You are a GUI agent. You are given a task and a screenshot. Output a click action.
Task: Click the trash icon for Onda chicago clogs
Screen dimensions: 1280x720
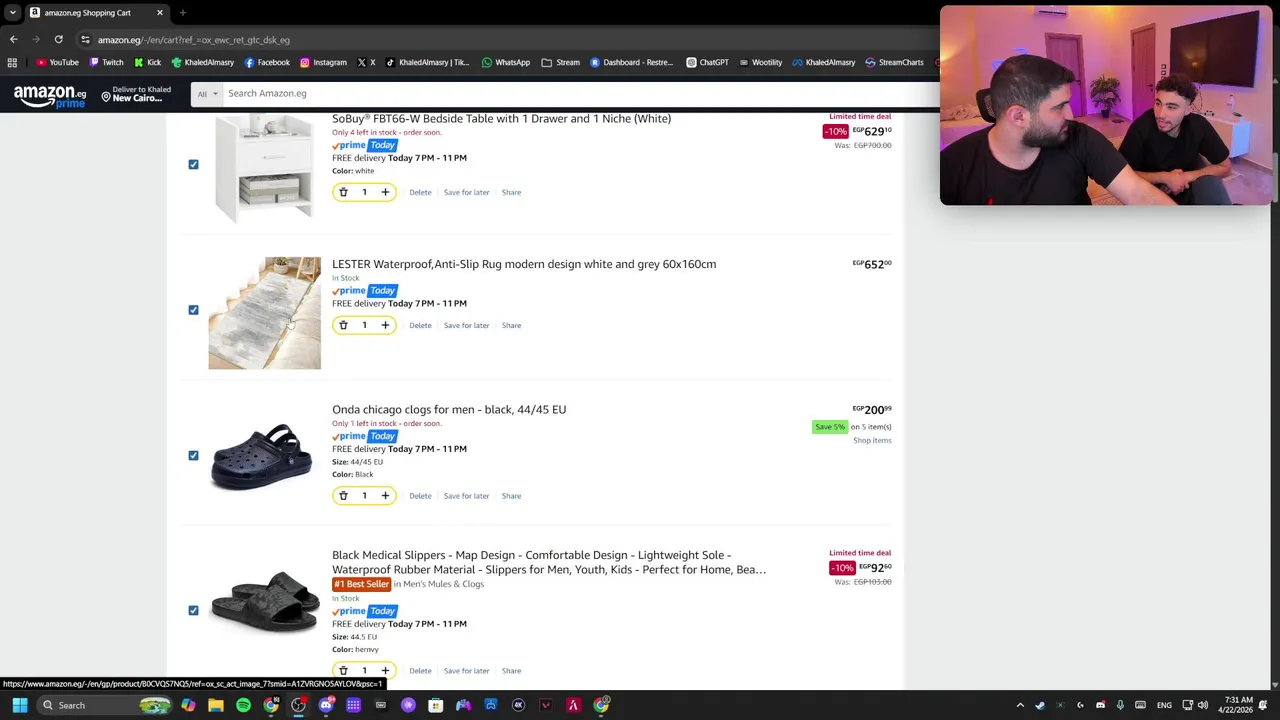[343, 496]
